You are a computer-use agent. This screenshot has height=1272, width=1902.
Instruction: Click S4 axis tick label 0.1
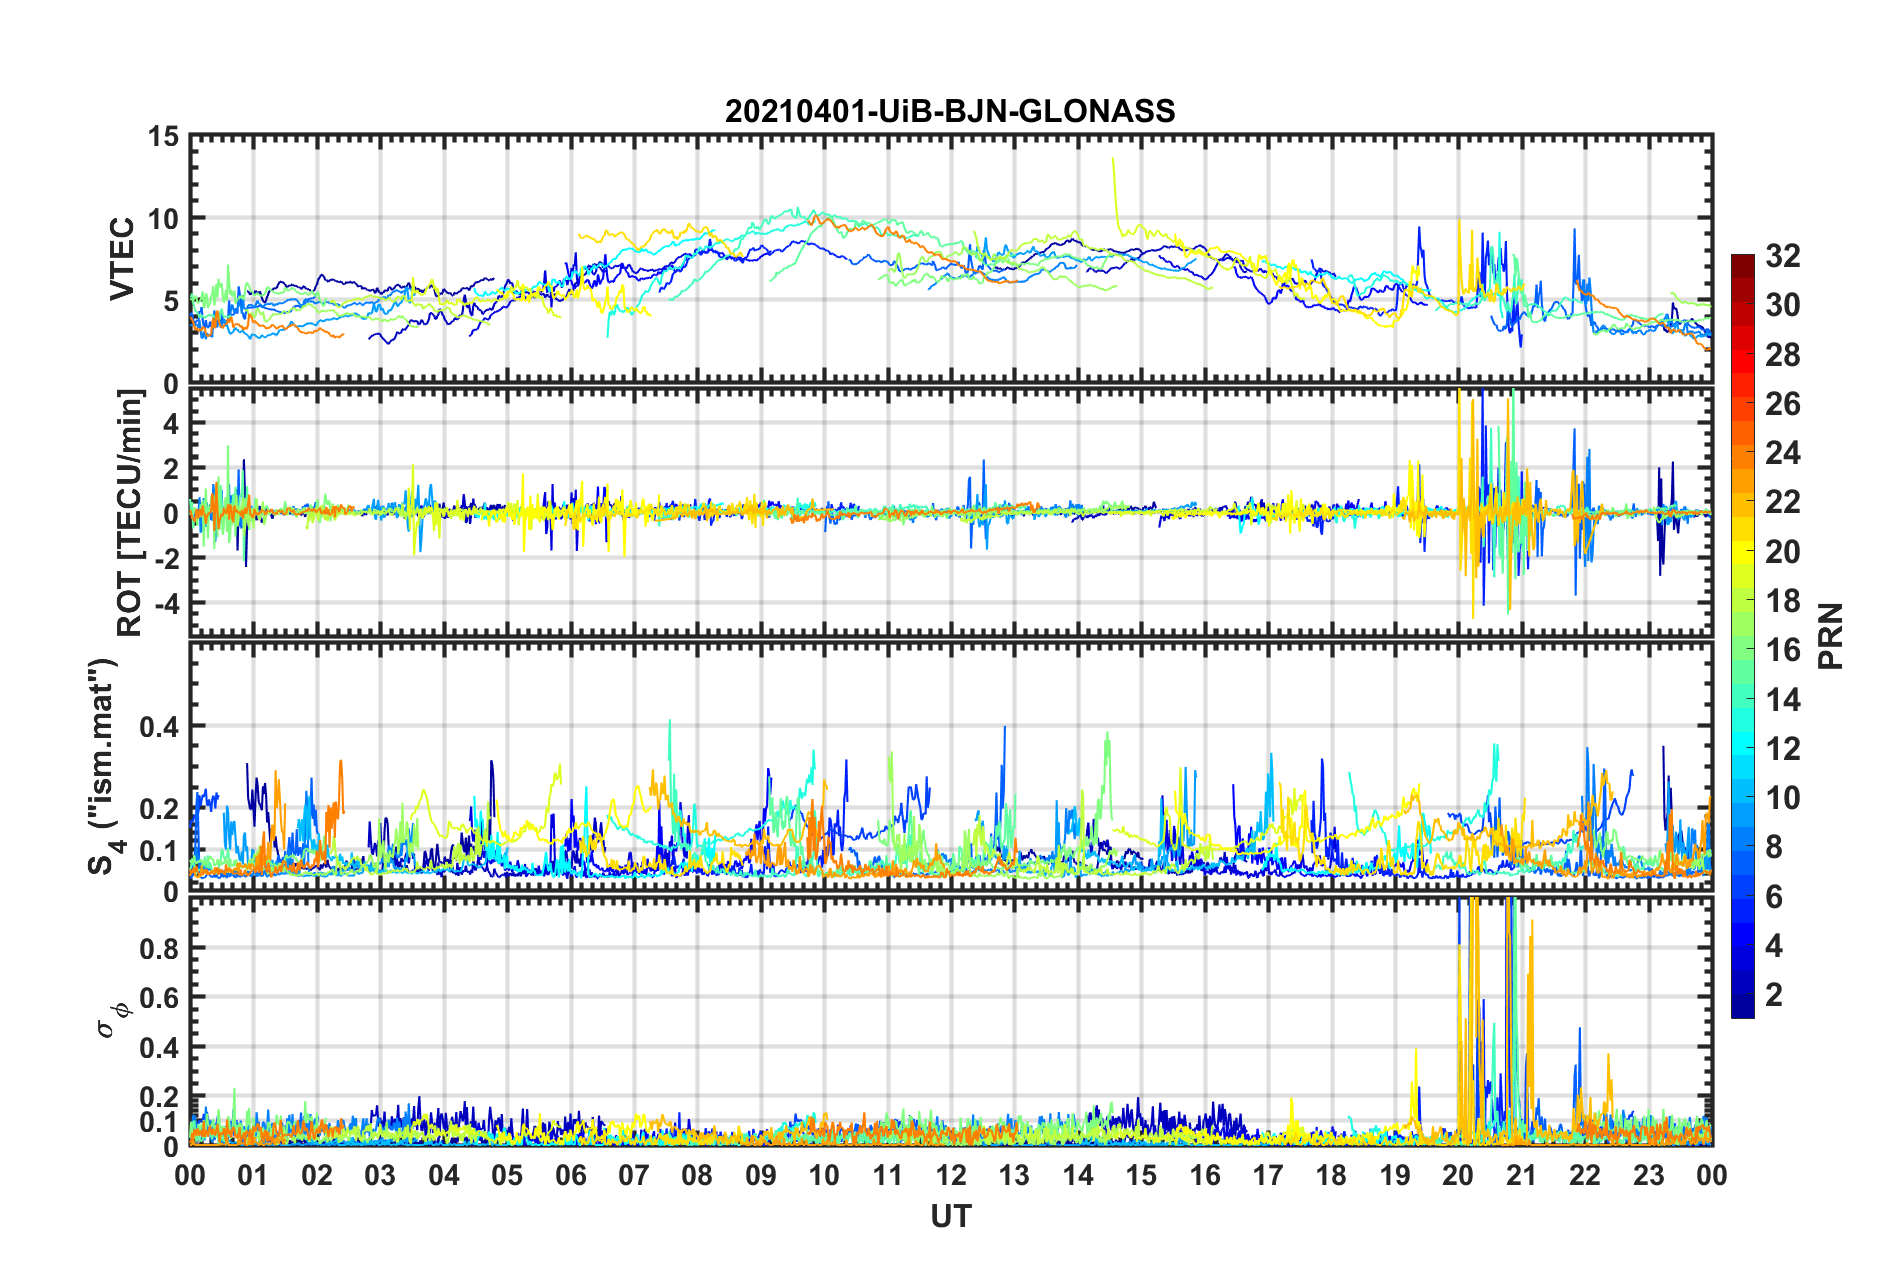click(159, 851)
